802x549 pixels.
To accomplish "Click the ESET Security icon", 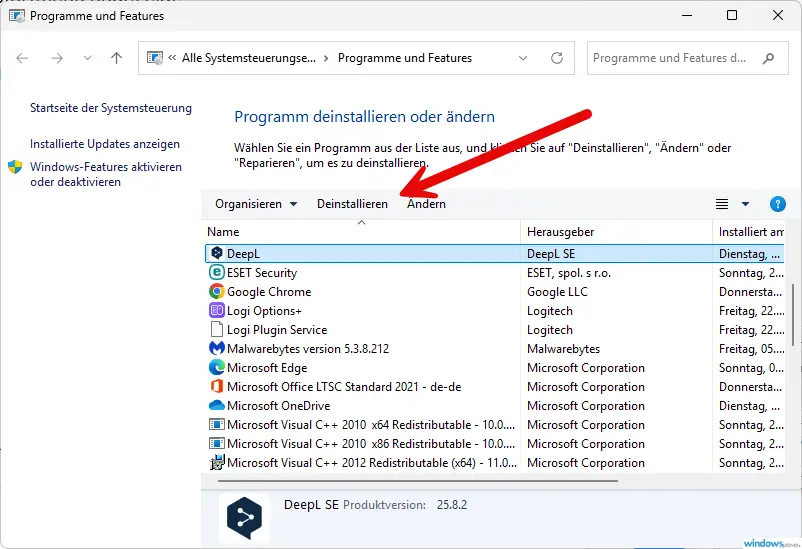I will pos(217,272).
